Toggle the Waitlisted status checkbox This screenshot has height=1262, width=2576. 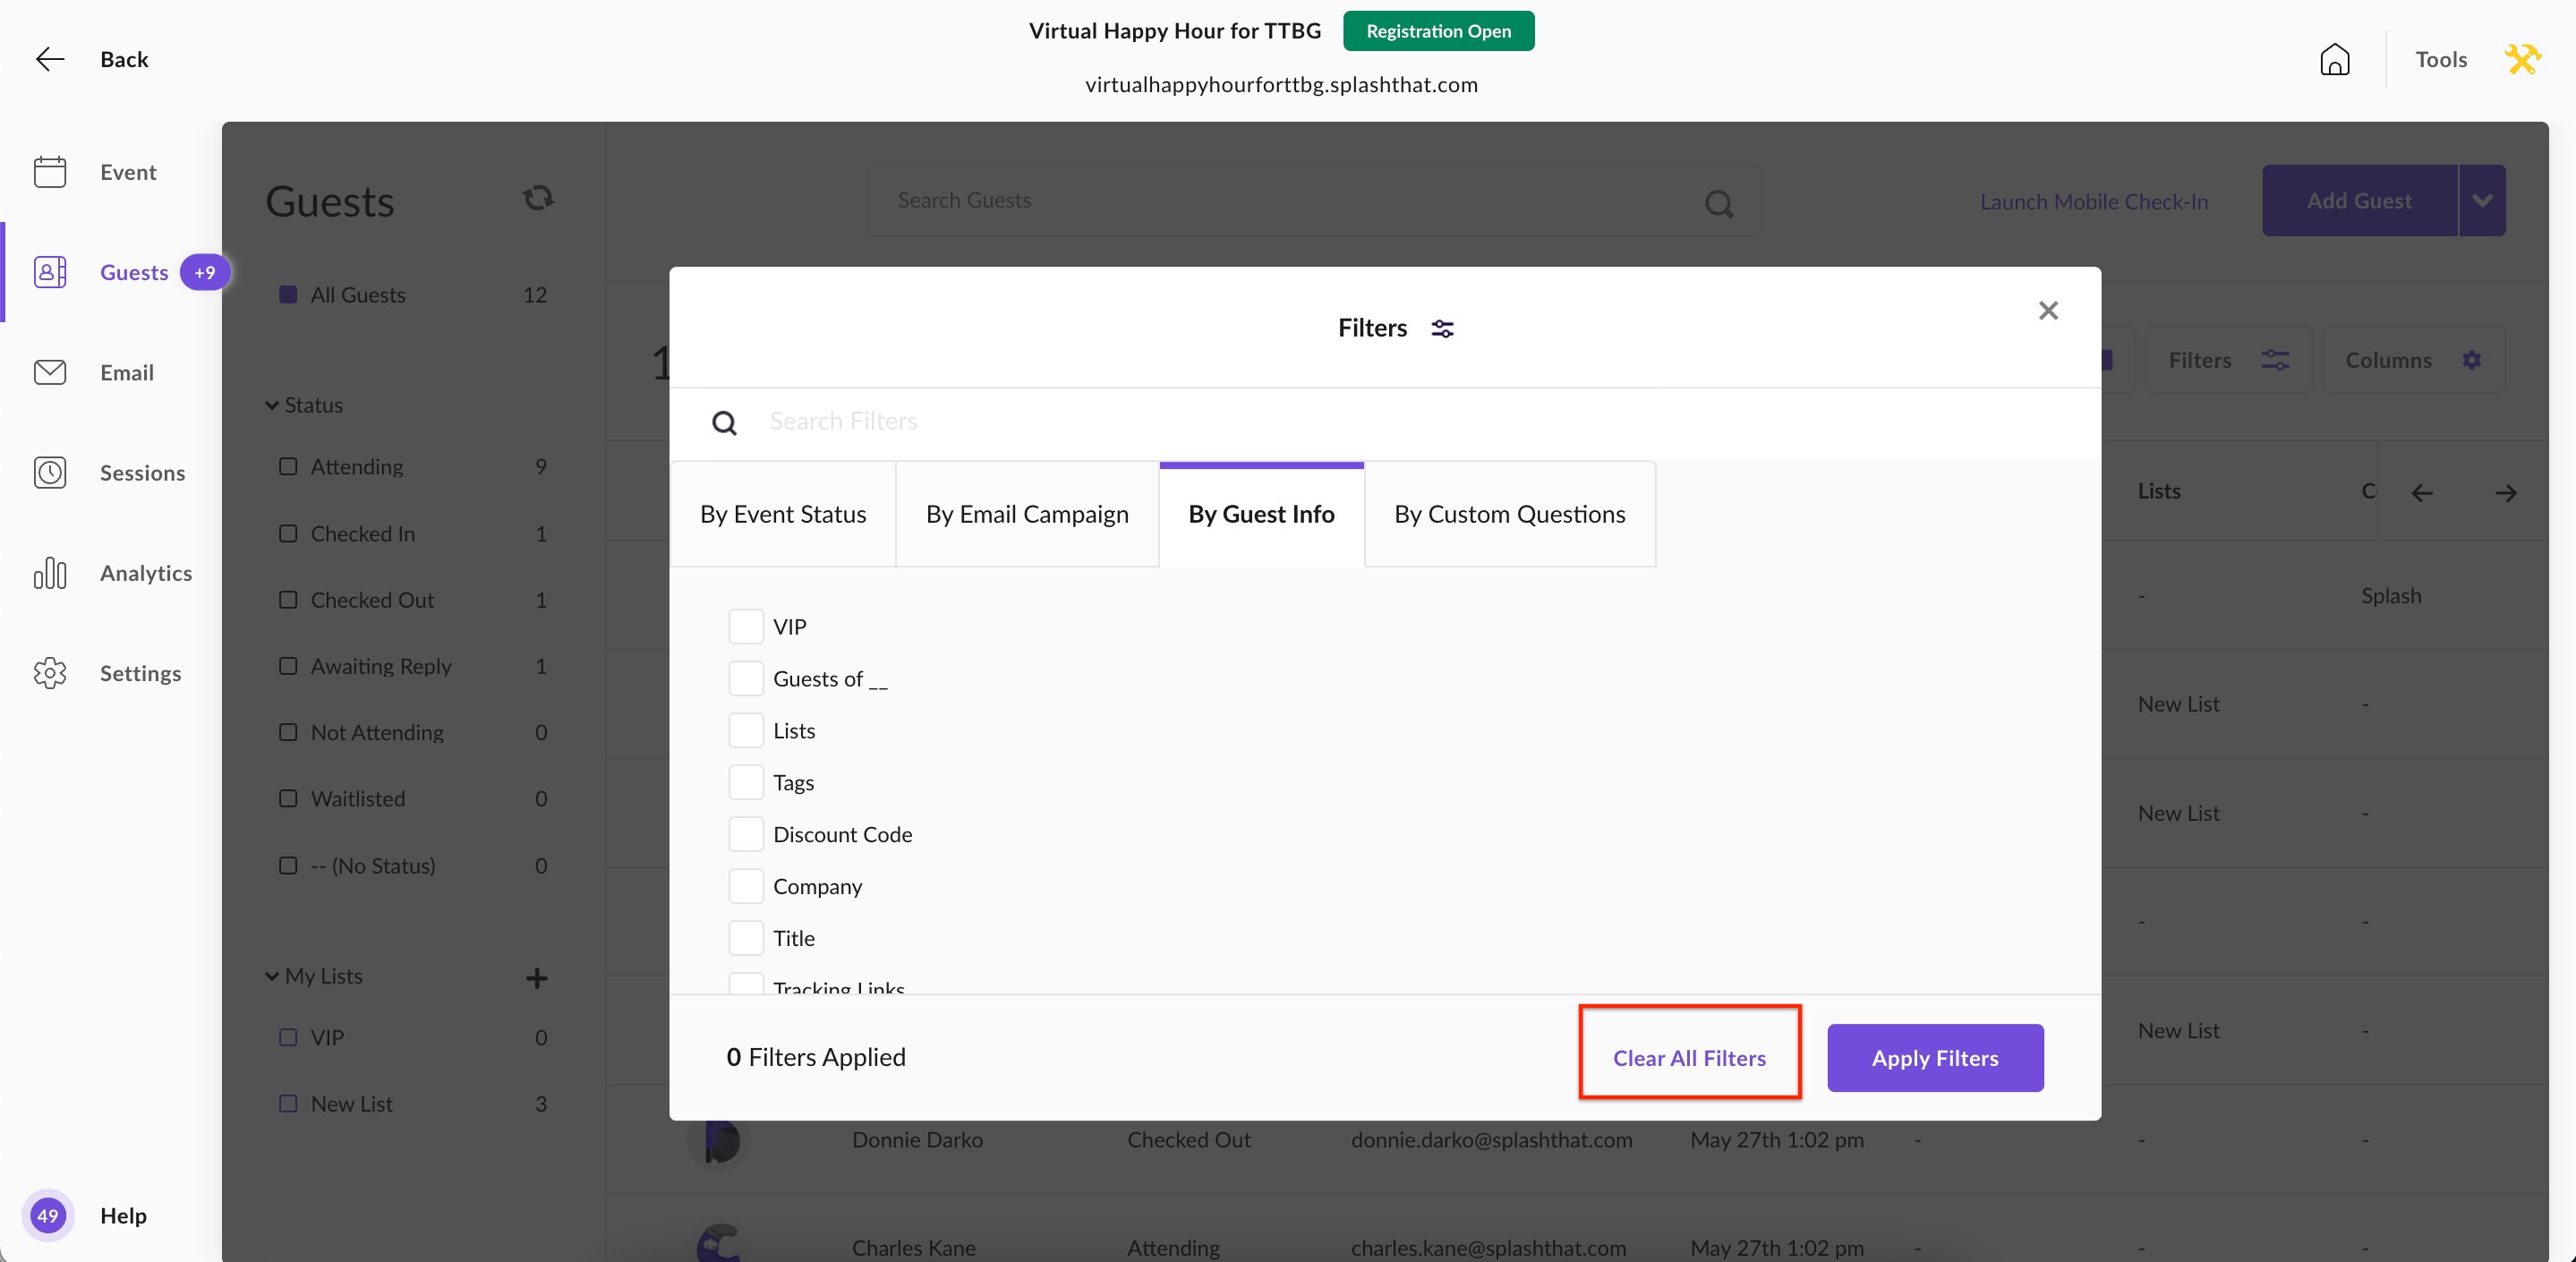(x=288, y=798)
